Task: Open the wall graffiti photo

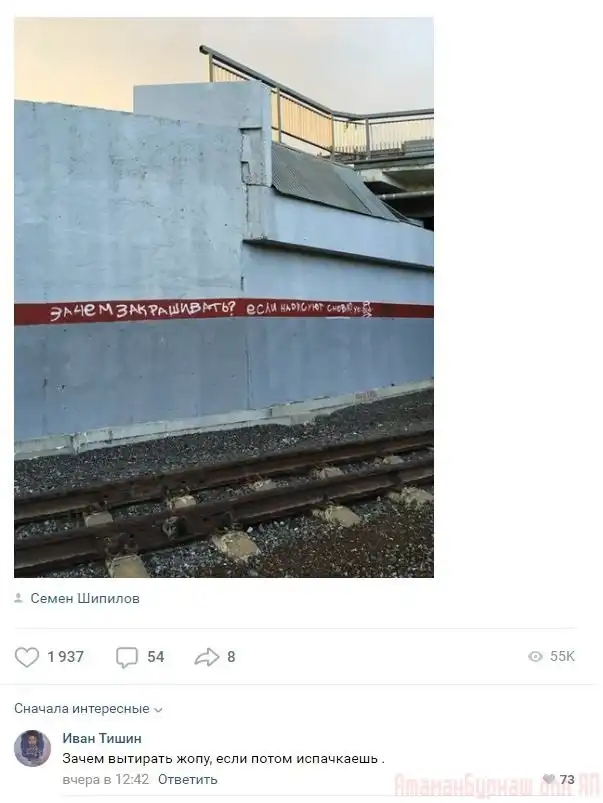Action: pos(224,298)
